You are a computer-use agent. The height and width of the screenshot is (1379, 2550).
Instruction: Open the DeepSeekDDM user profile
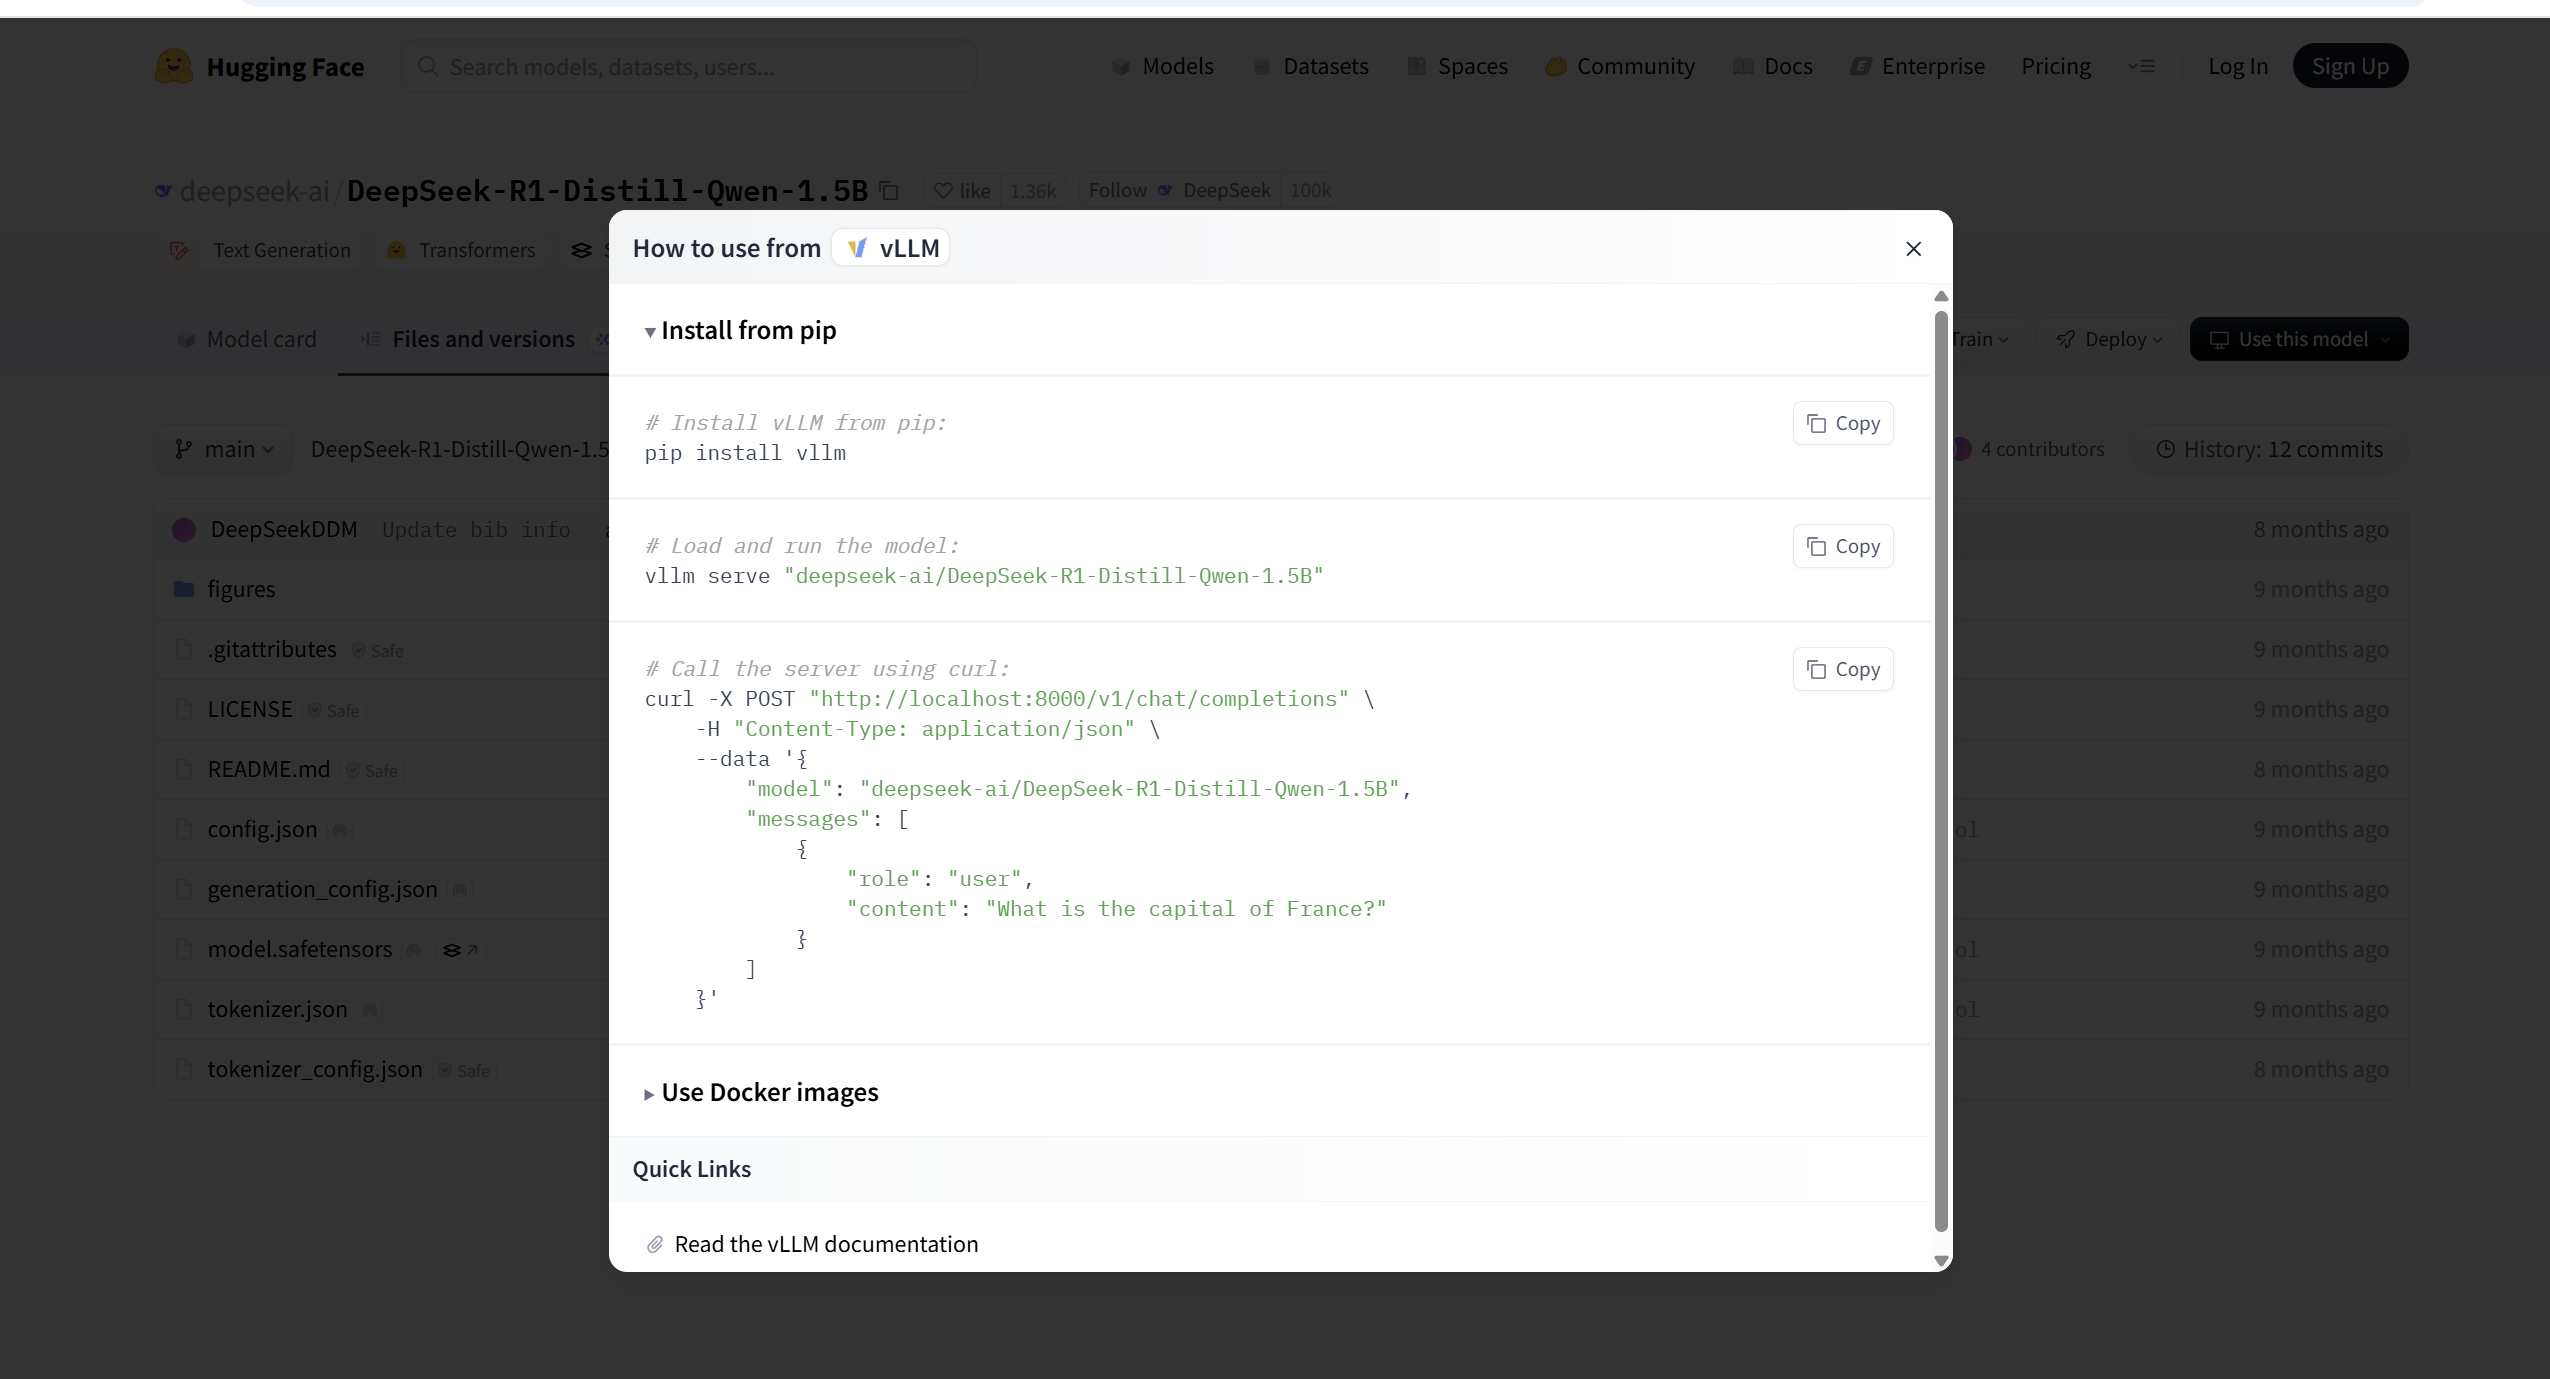pos(284,530)
